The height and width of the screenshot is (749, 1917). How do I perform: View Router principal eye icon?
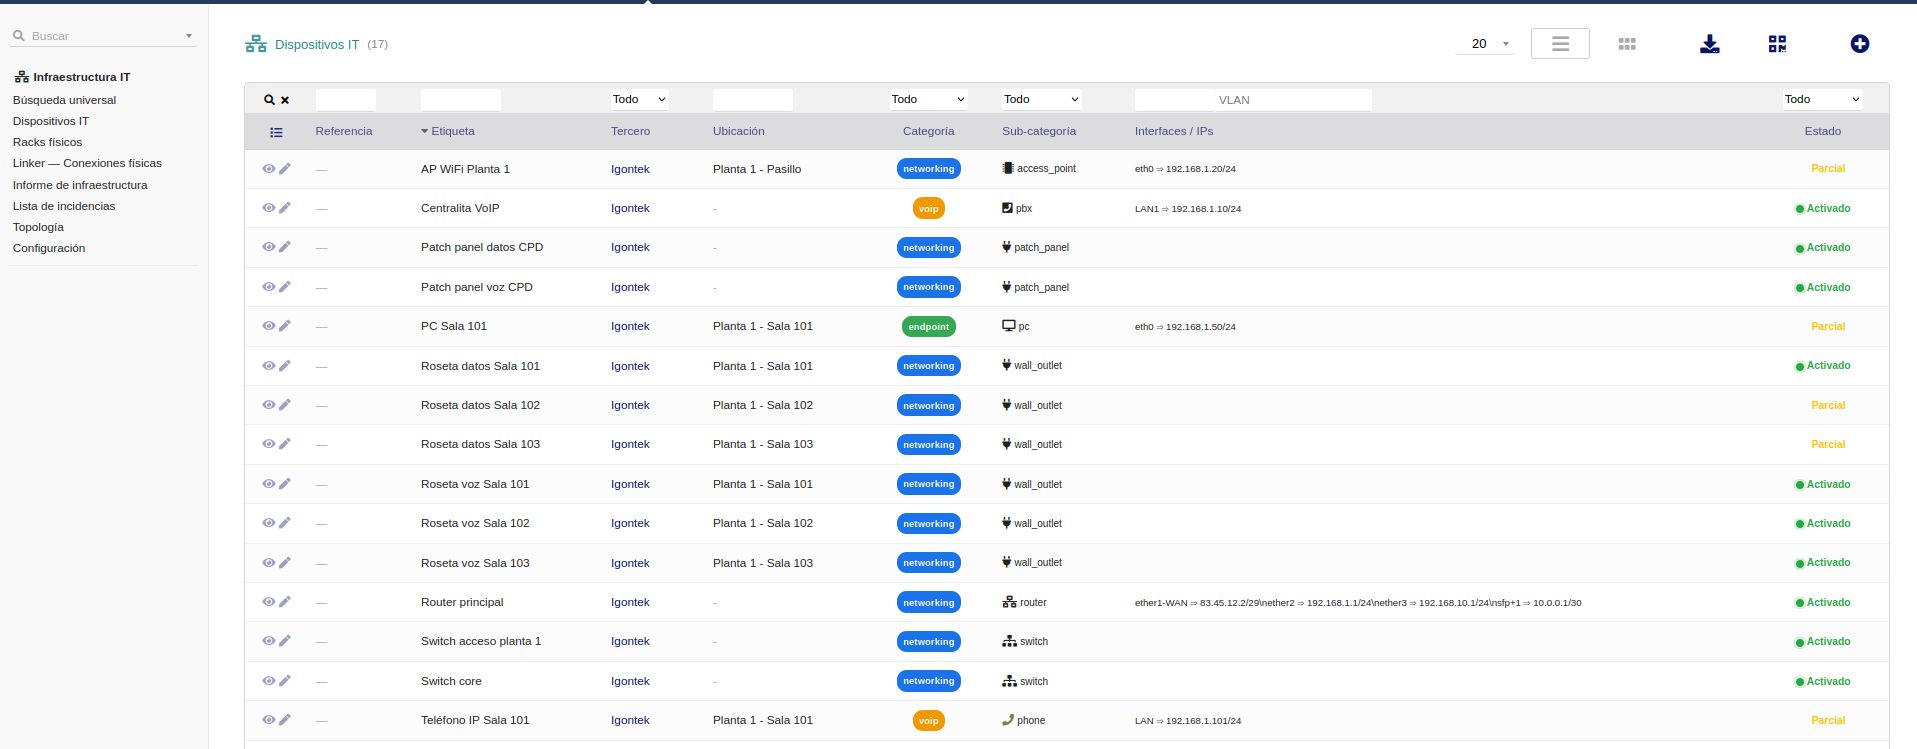pyautogui.click(x=269, y=602)
